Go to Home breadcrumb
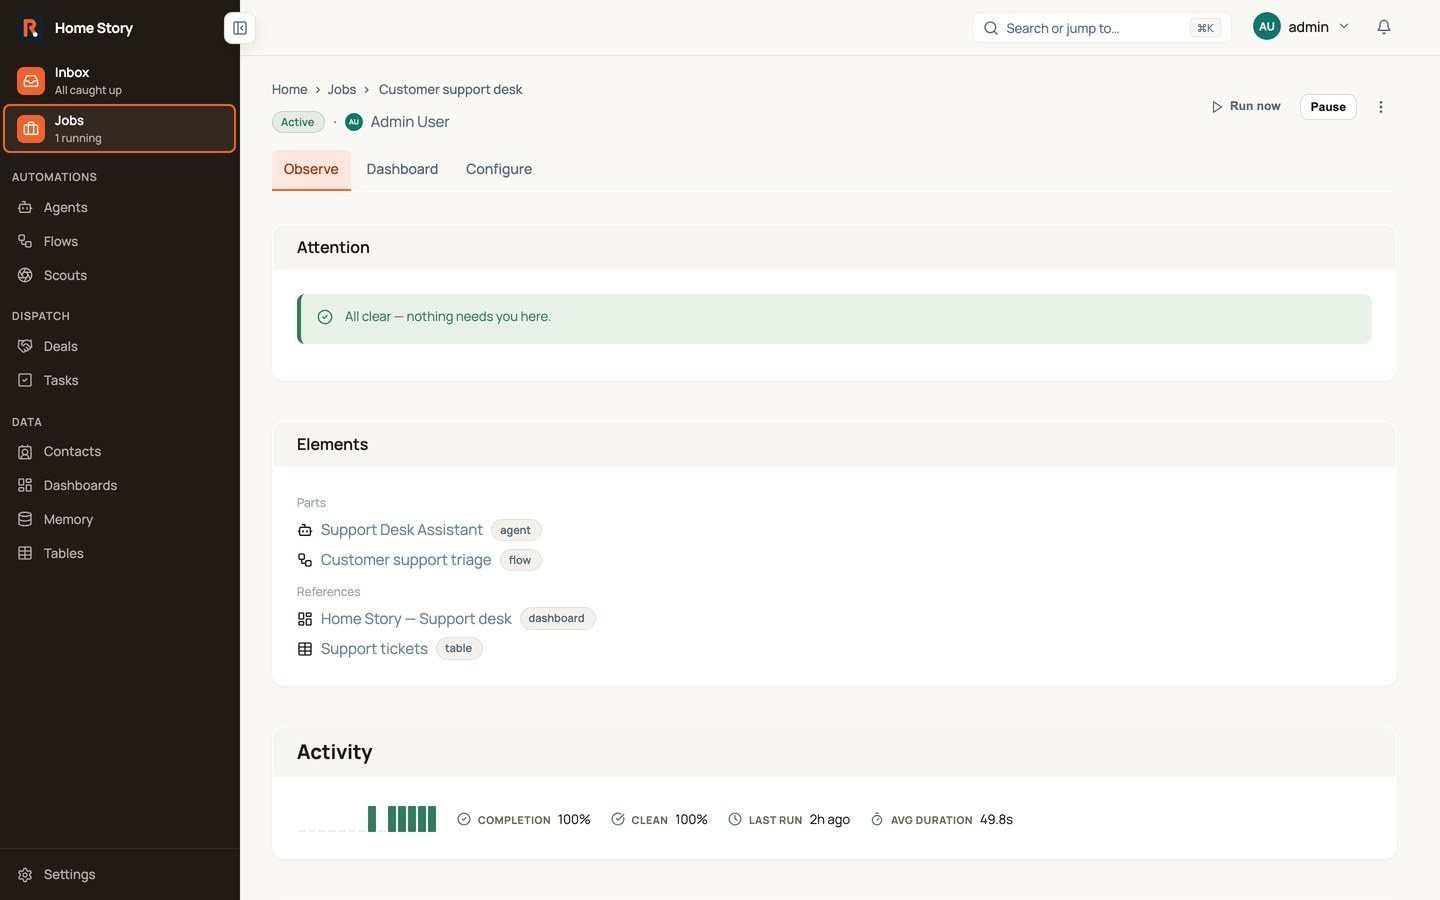 click(290, 89)
